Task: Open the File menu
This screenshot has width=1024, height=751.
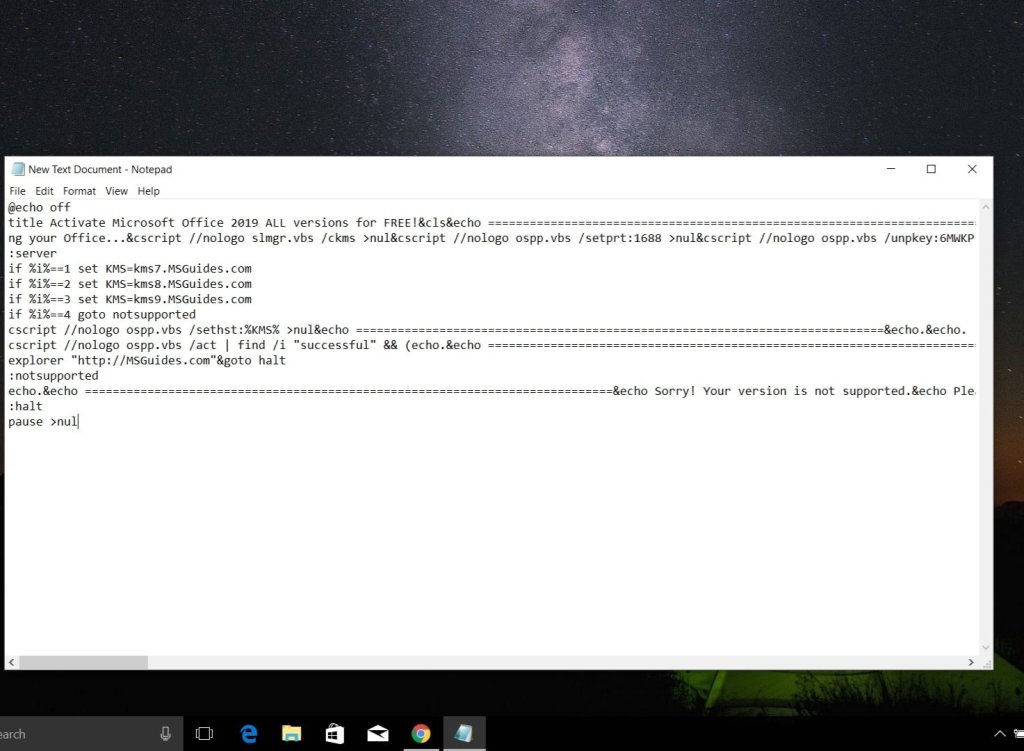Action: pyautogui.click(x=17, y=191)
